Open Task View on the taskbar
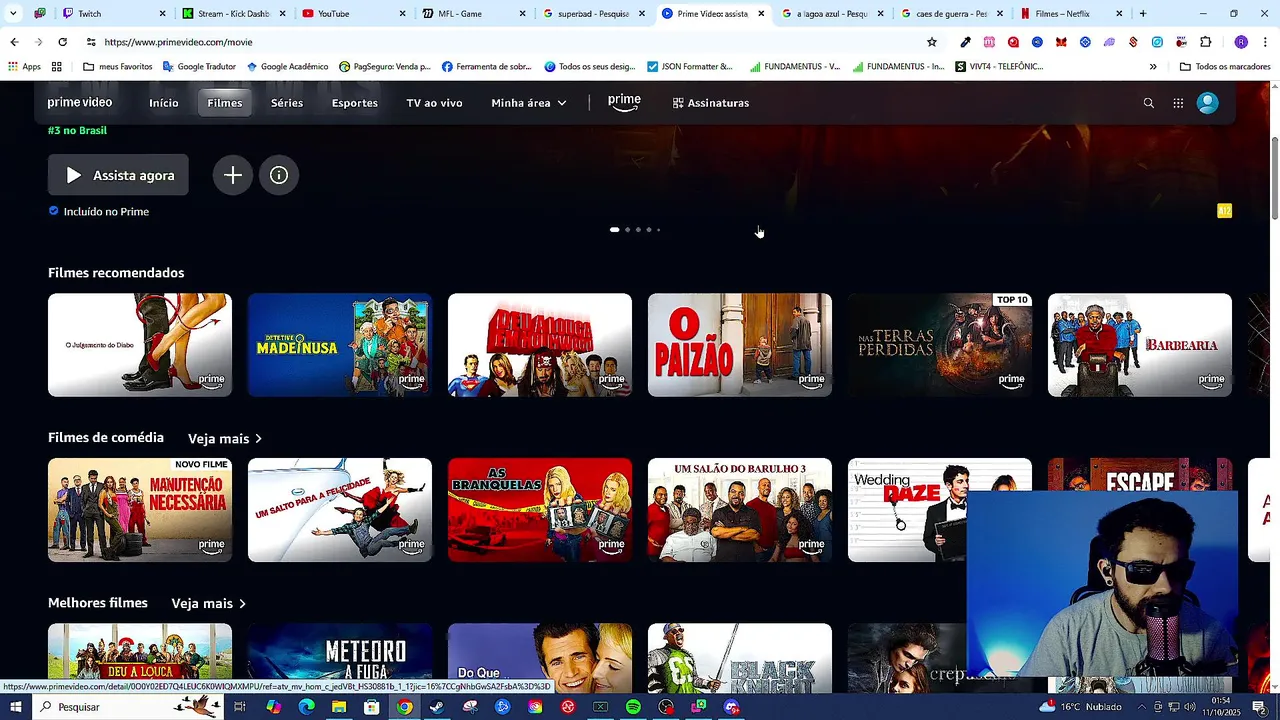The image size is (1280, 720). (x=240, y=707)
